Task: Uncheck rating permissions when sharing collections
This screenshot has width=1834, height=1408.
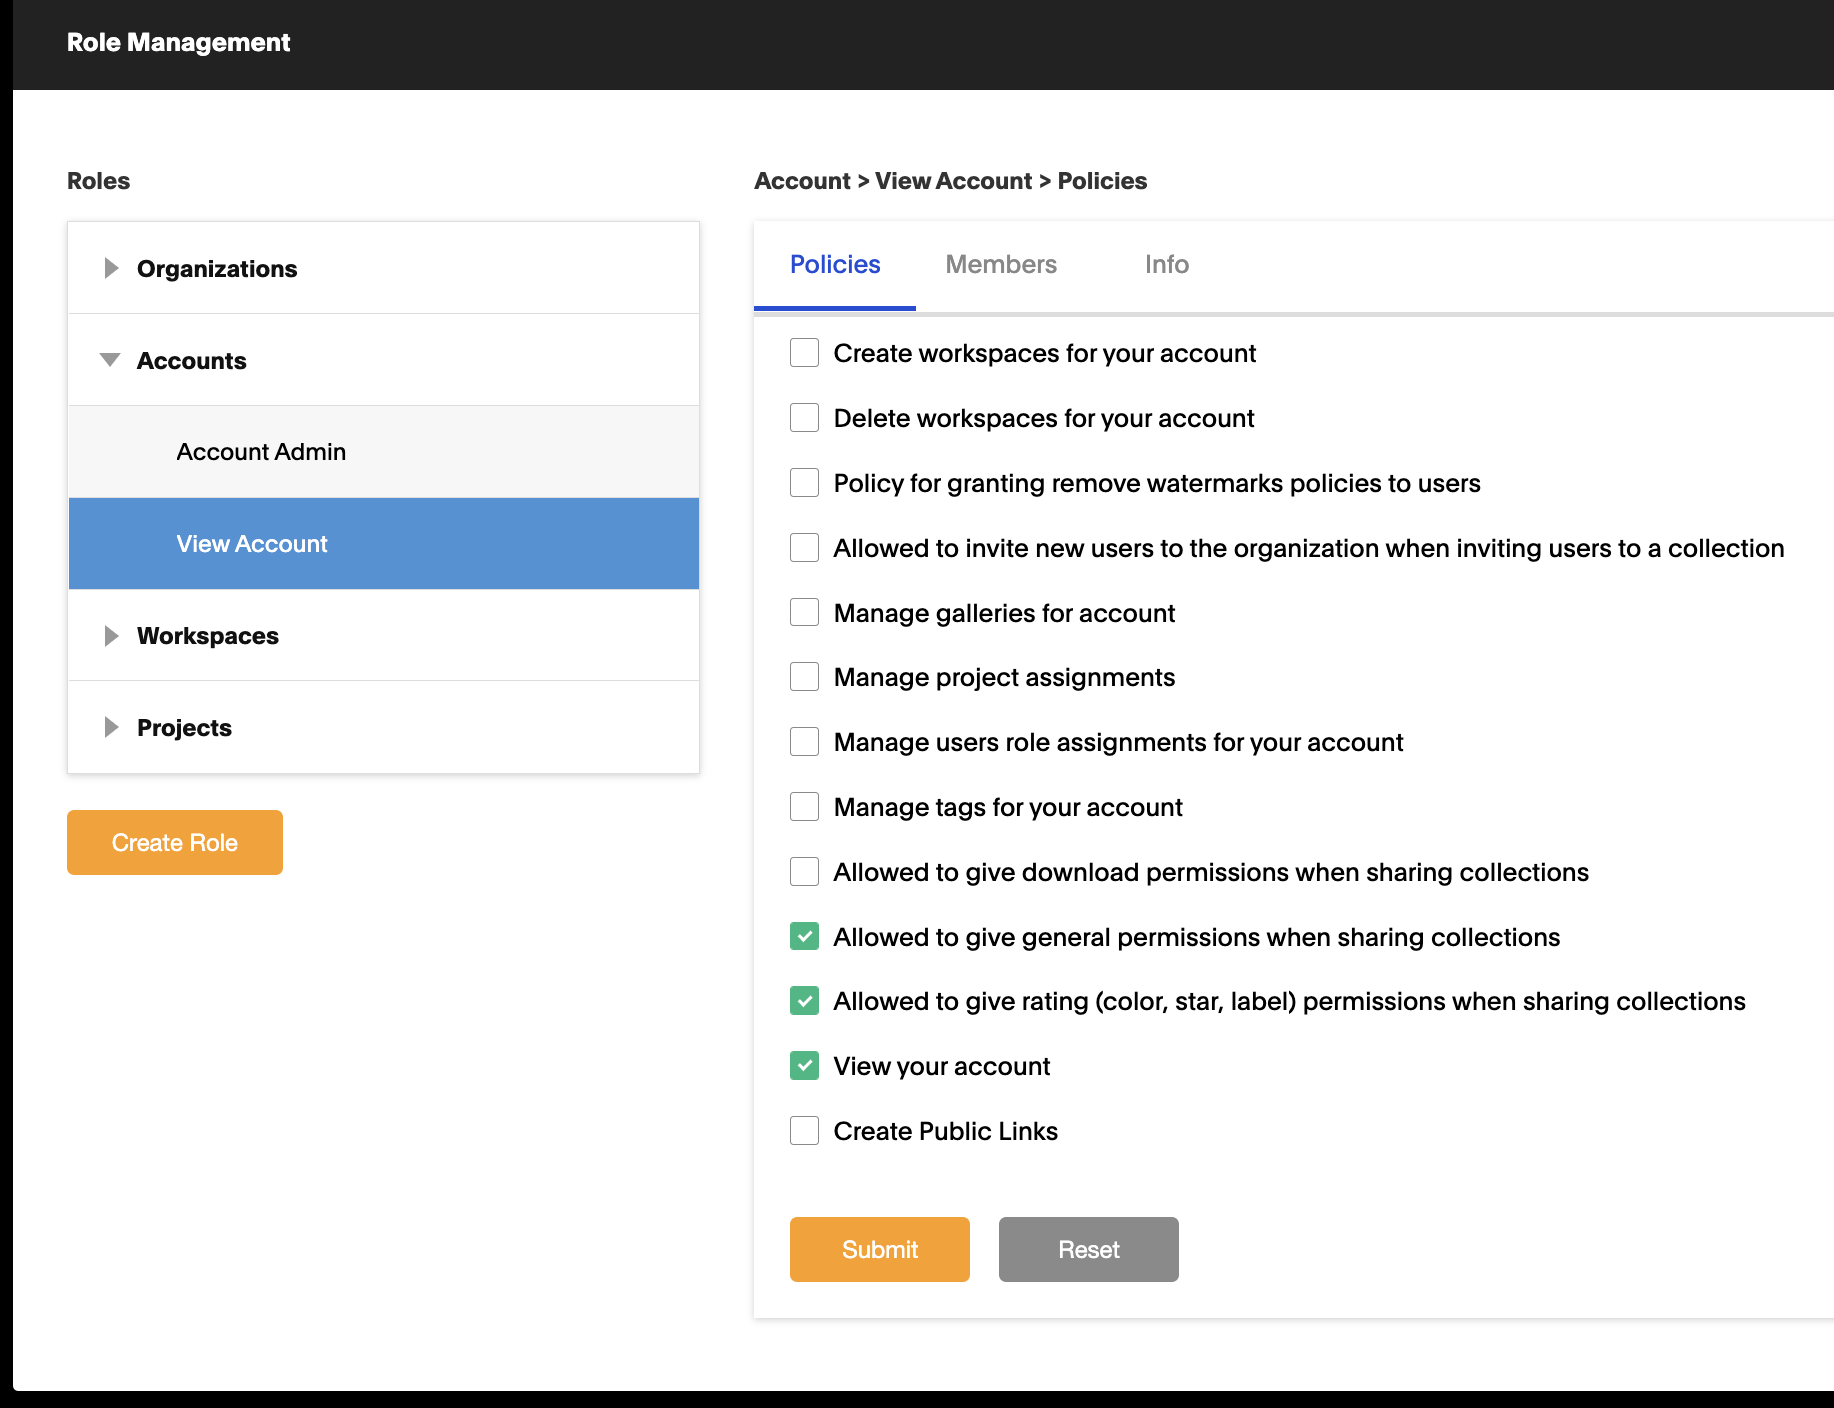Action: [804, 1001]
